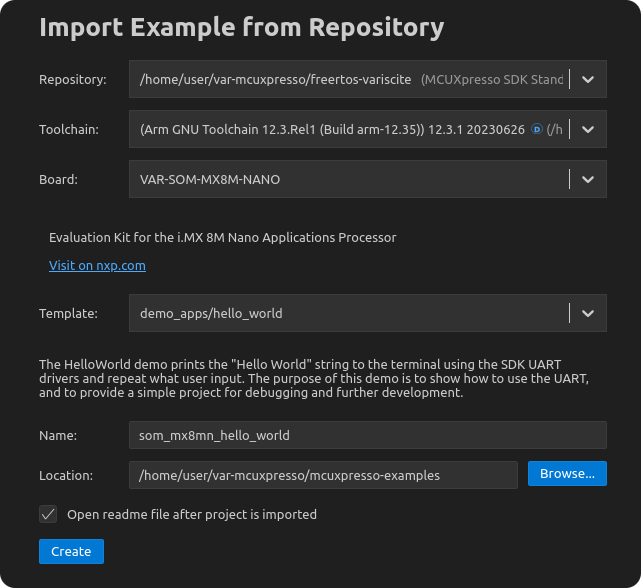This screenshot has width=641, height=588.
Task: Click the Browse... button
Action: (x=567, y=474)
